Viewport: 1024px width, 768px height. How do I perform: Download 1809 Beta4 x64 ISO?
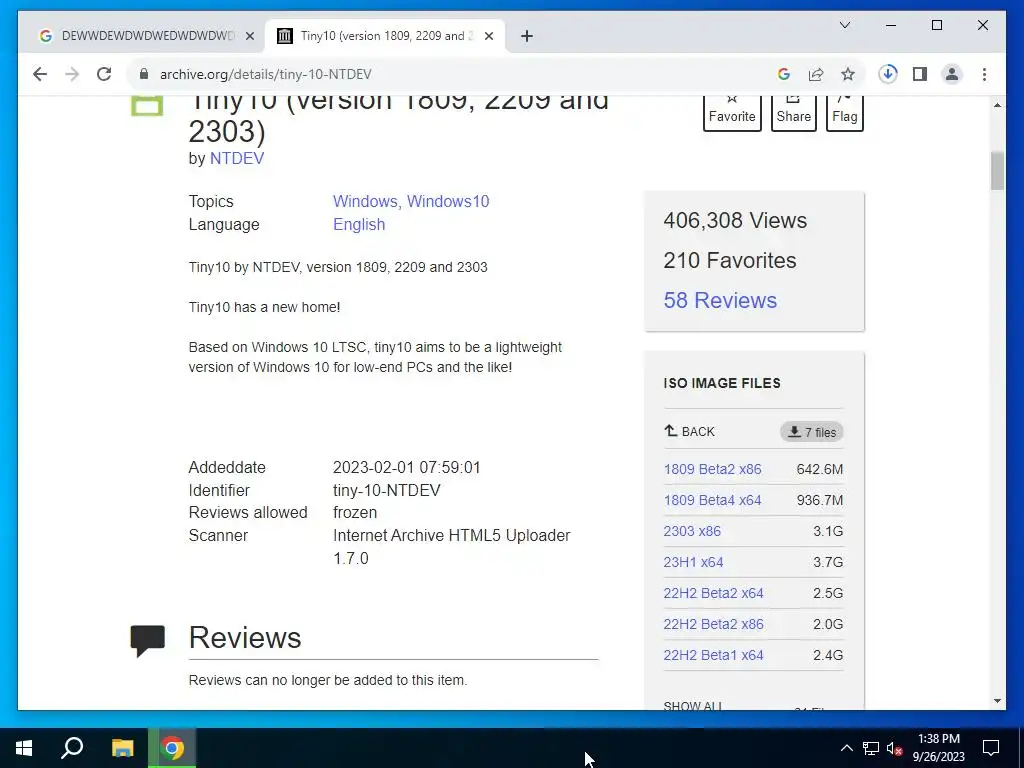[712, 500]
